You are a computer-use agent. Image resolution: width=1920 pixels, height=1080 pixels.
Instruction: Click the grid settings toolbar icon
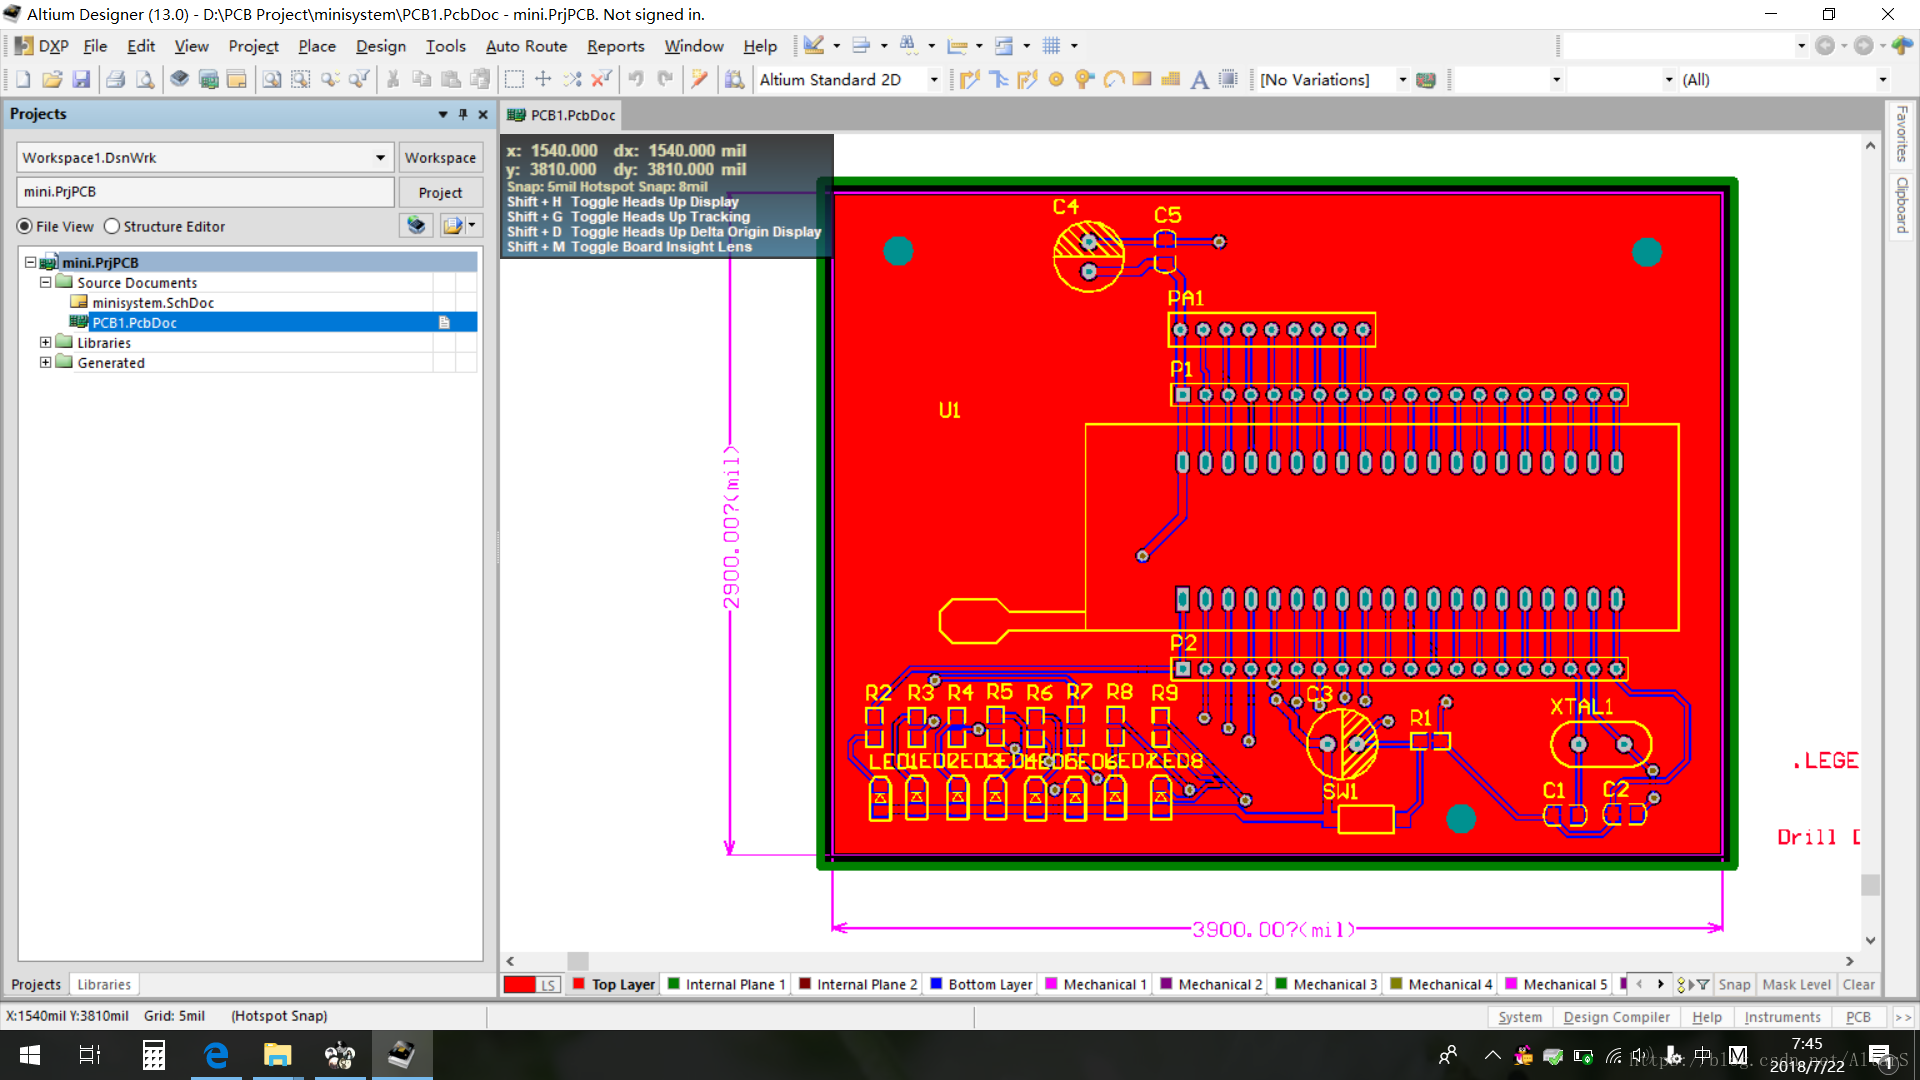click(1051, 46)
